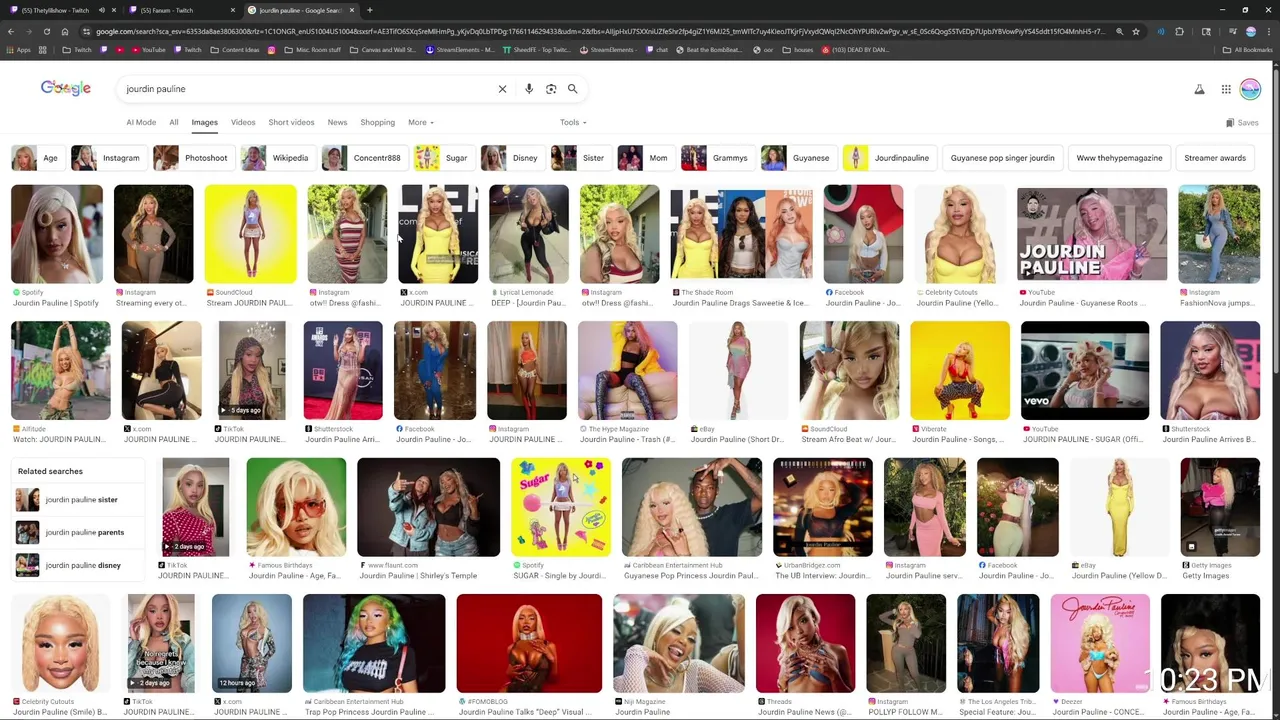Open The Hype Magazine Trash image result
The image size is (1280, 720).
click(x=628, y=371)
